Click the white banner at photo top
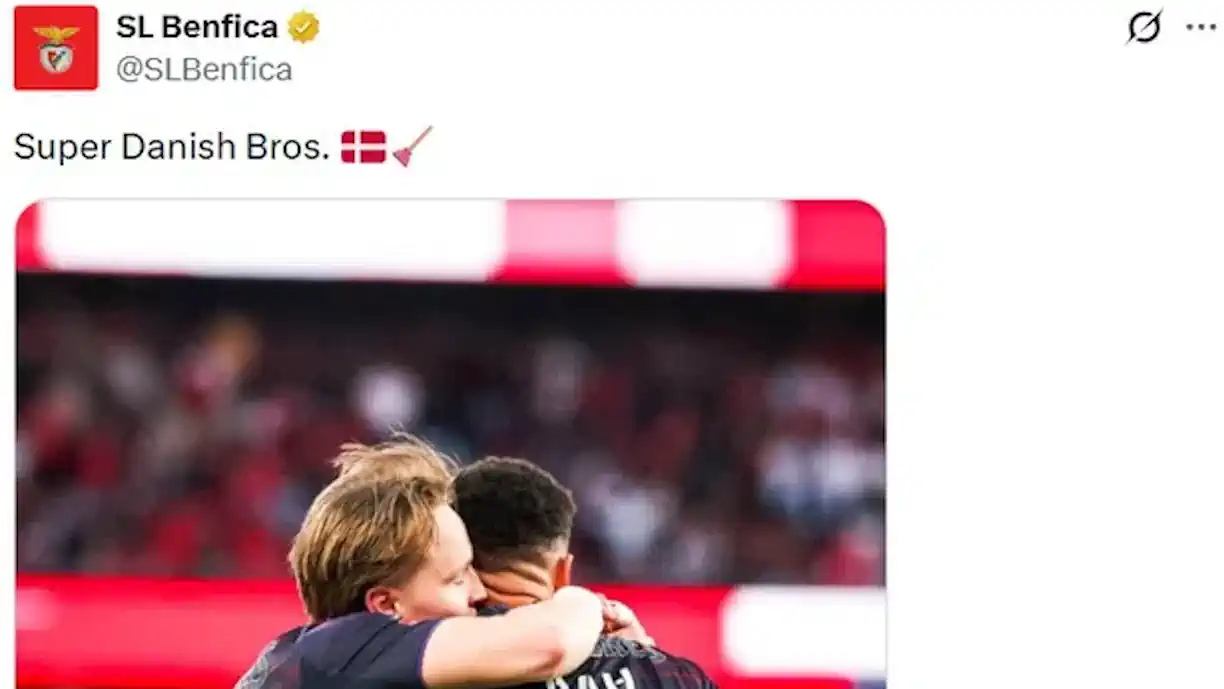Image resolution: width=1224 pixels, height=689 pixels. (270, 240)
